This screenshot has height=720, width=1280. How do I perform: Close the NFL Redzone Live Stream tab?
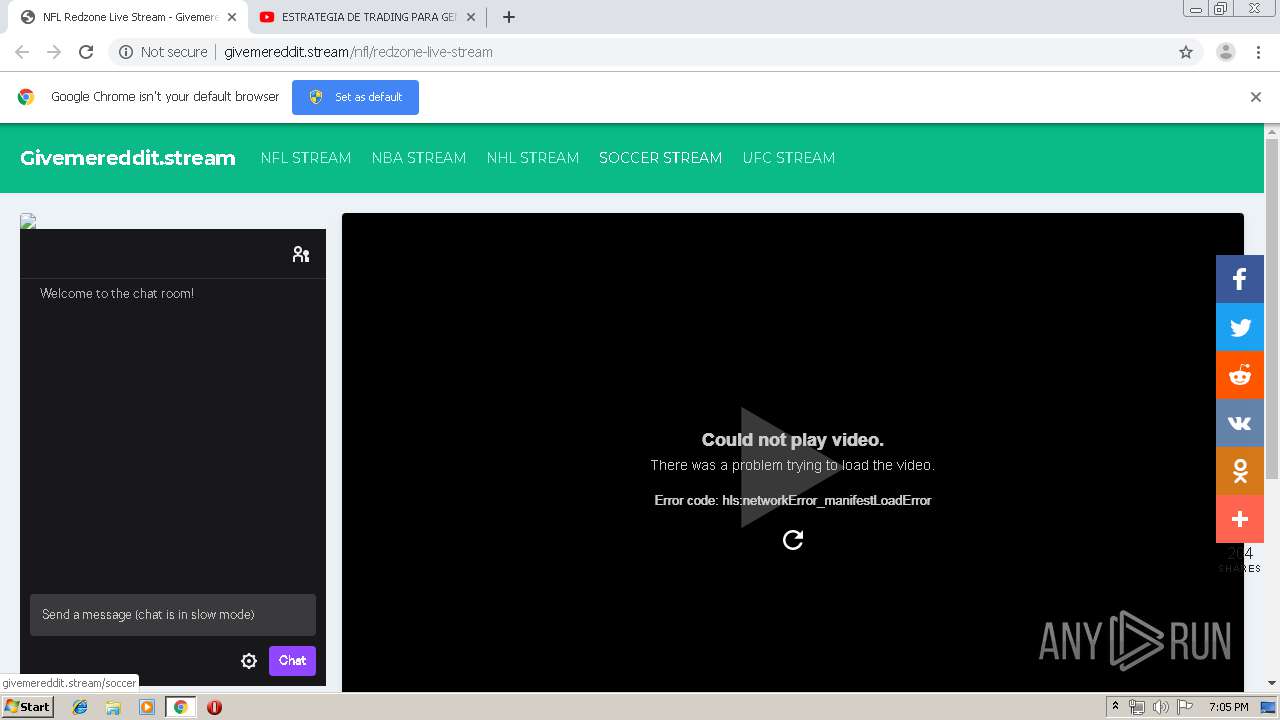231,17
